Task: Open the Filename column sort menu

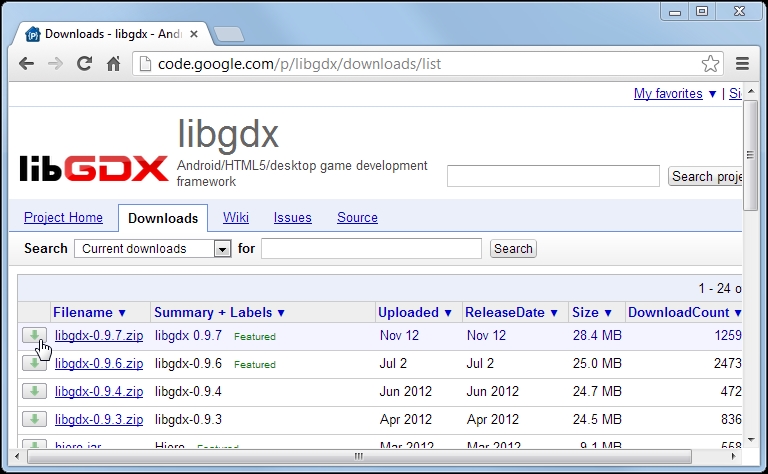Action: pyautogui.click(x=122, y=313)
